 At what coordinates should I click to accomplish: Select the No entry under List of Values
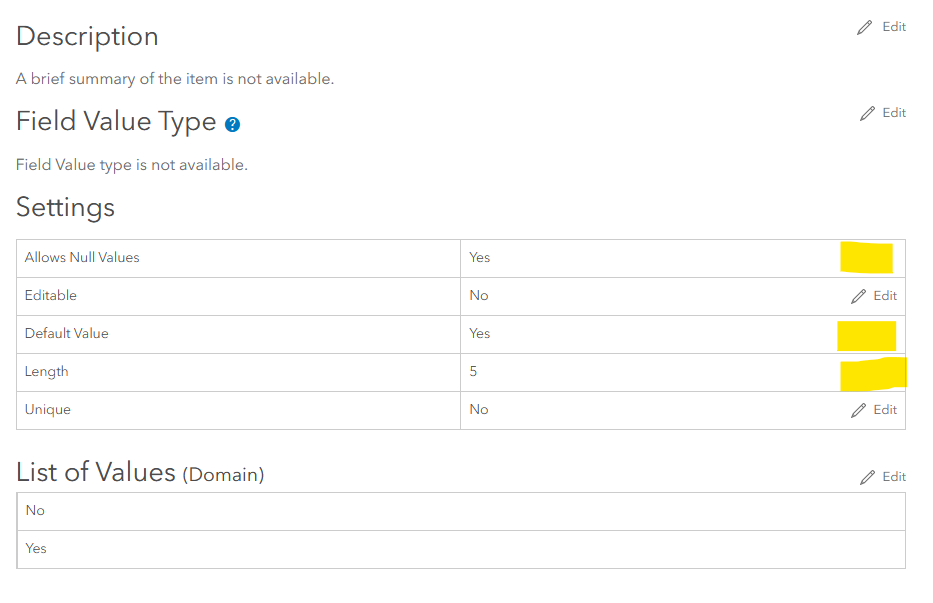click(x=35, y=510)
